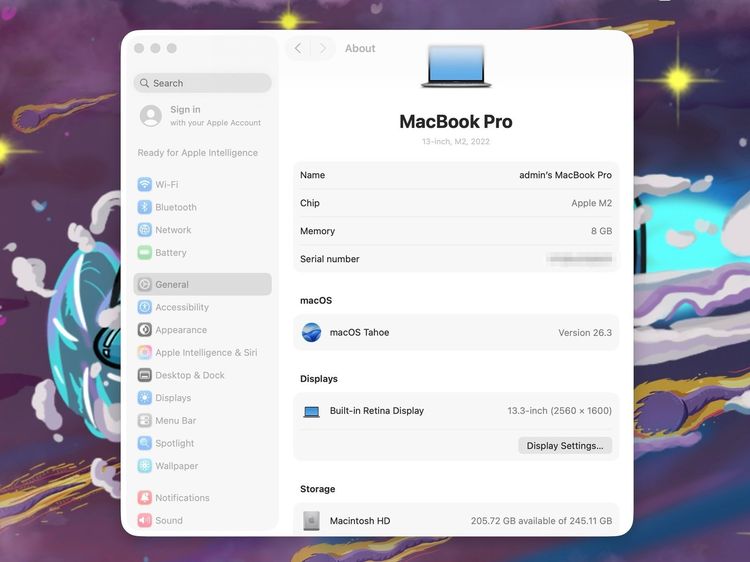Open Accessibility settings

coord(203,307)
